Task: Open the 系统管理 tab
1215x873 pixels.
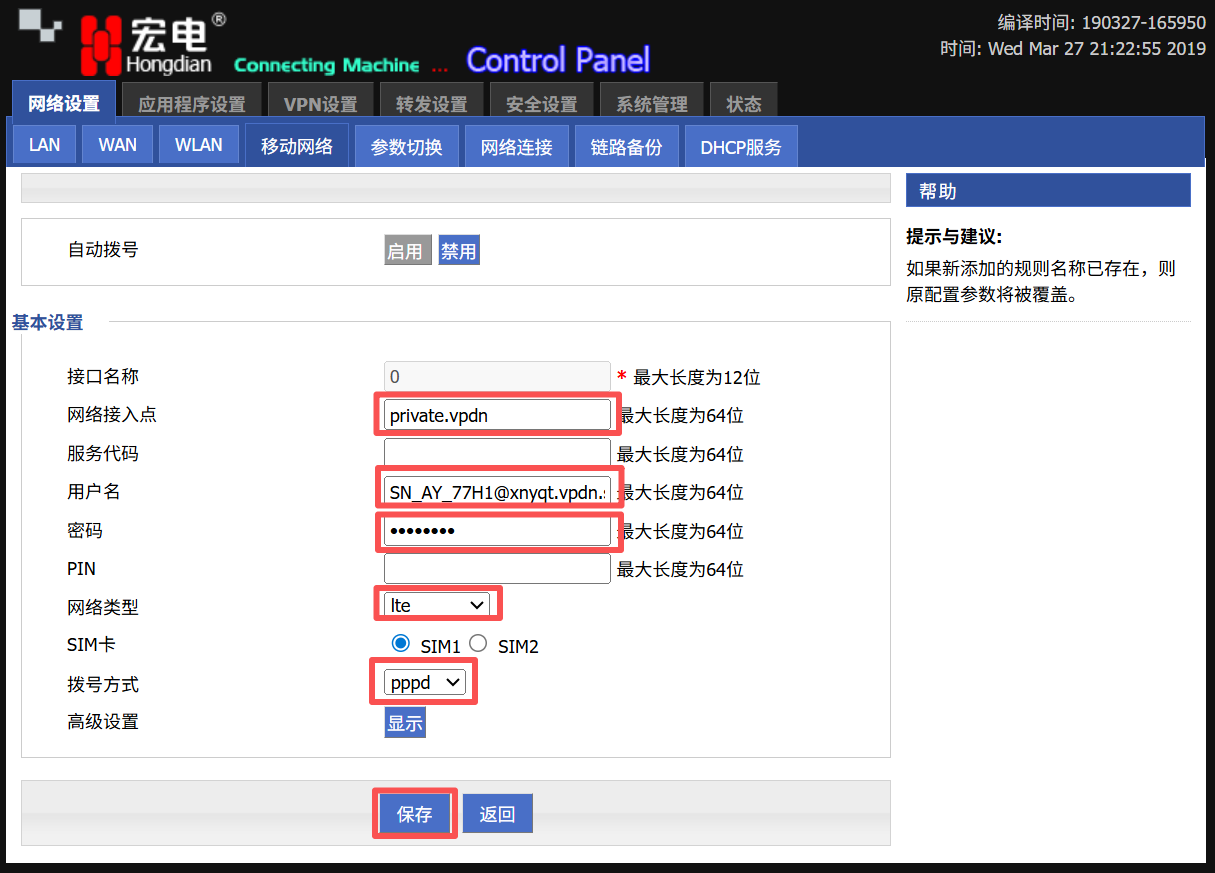Action: (x=651, y=104)
